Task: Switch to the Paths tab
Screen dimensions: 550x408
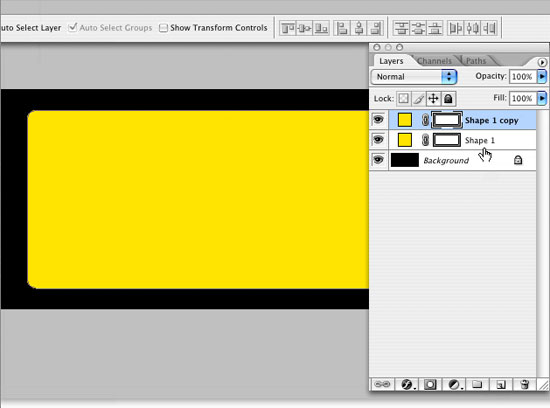Action: tap(476, 61)
